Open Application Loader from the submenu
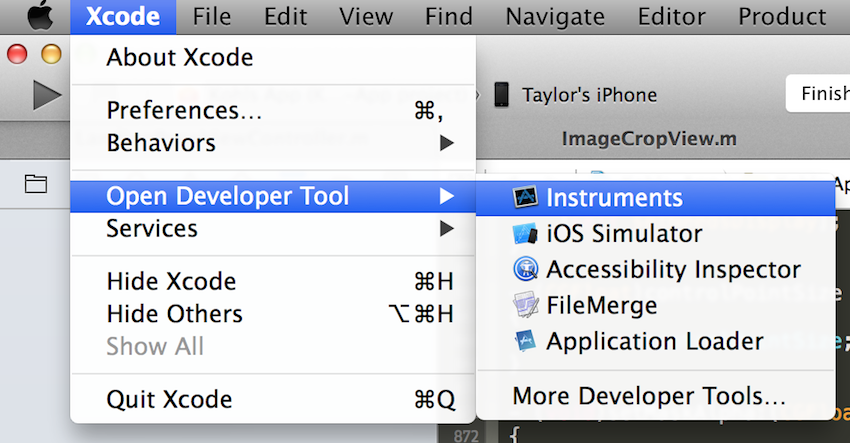The height and width of the screenshot is (443, 850). 655,341
